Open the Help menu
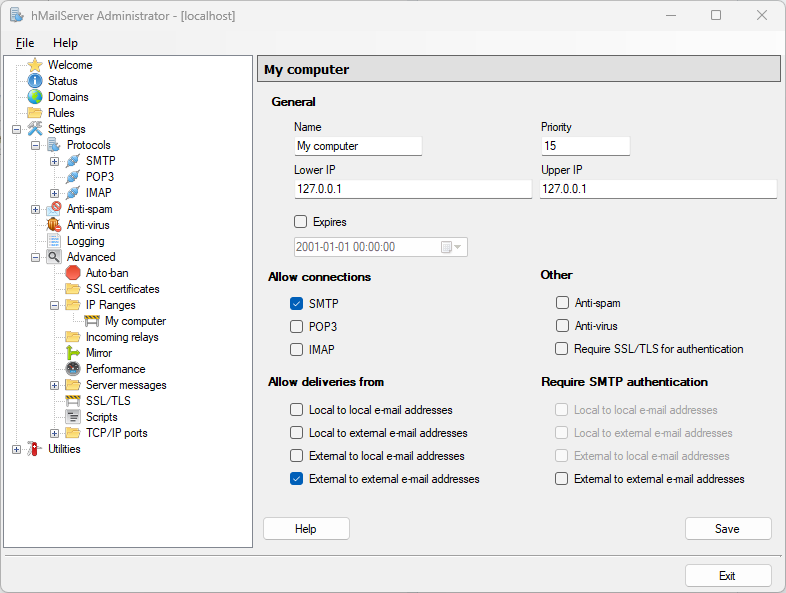The height and width of the screenshot is (593, 786). point(65,43)
